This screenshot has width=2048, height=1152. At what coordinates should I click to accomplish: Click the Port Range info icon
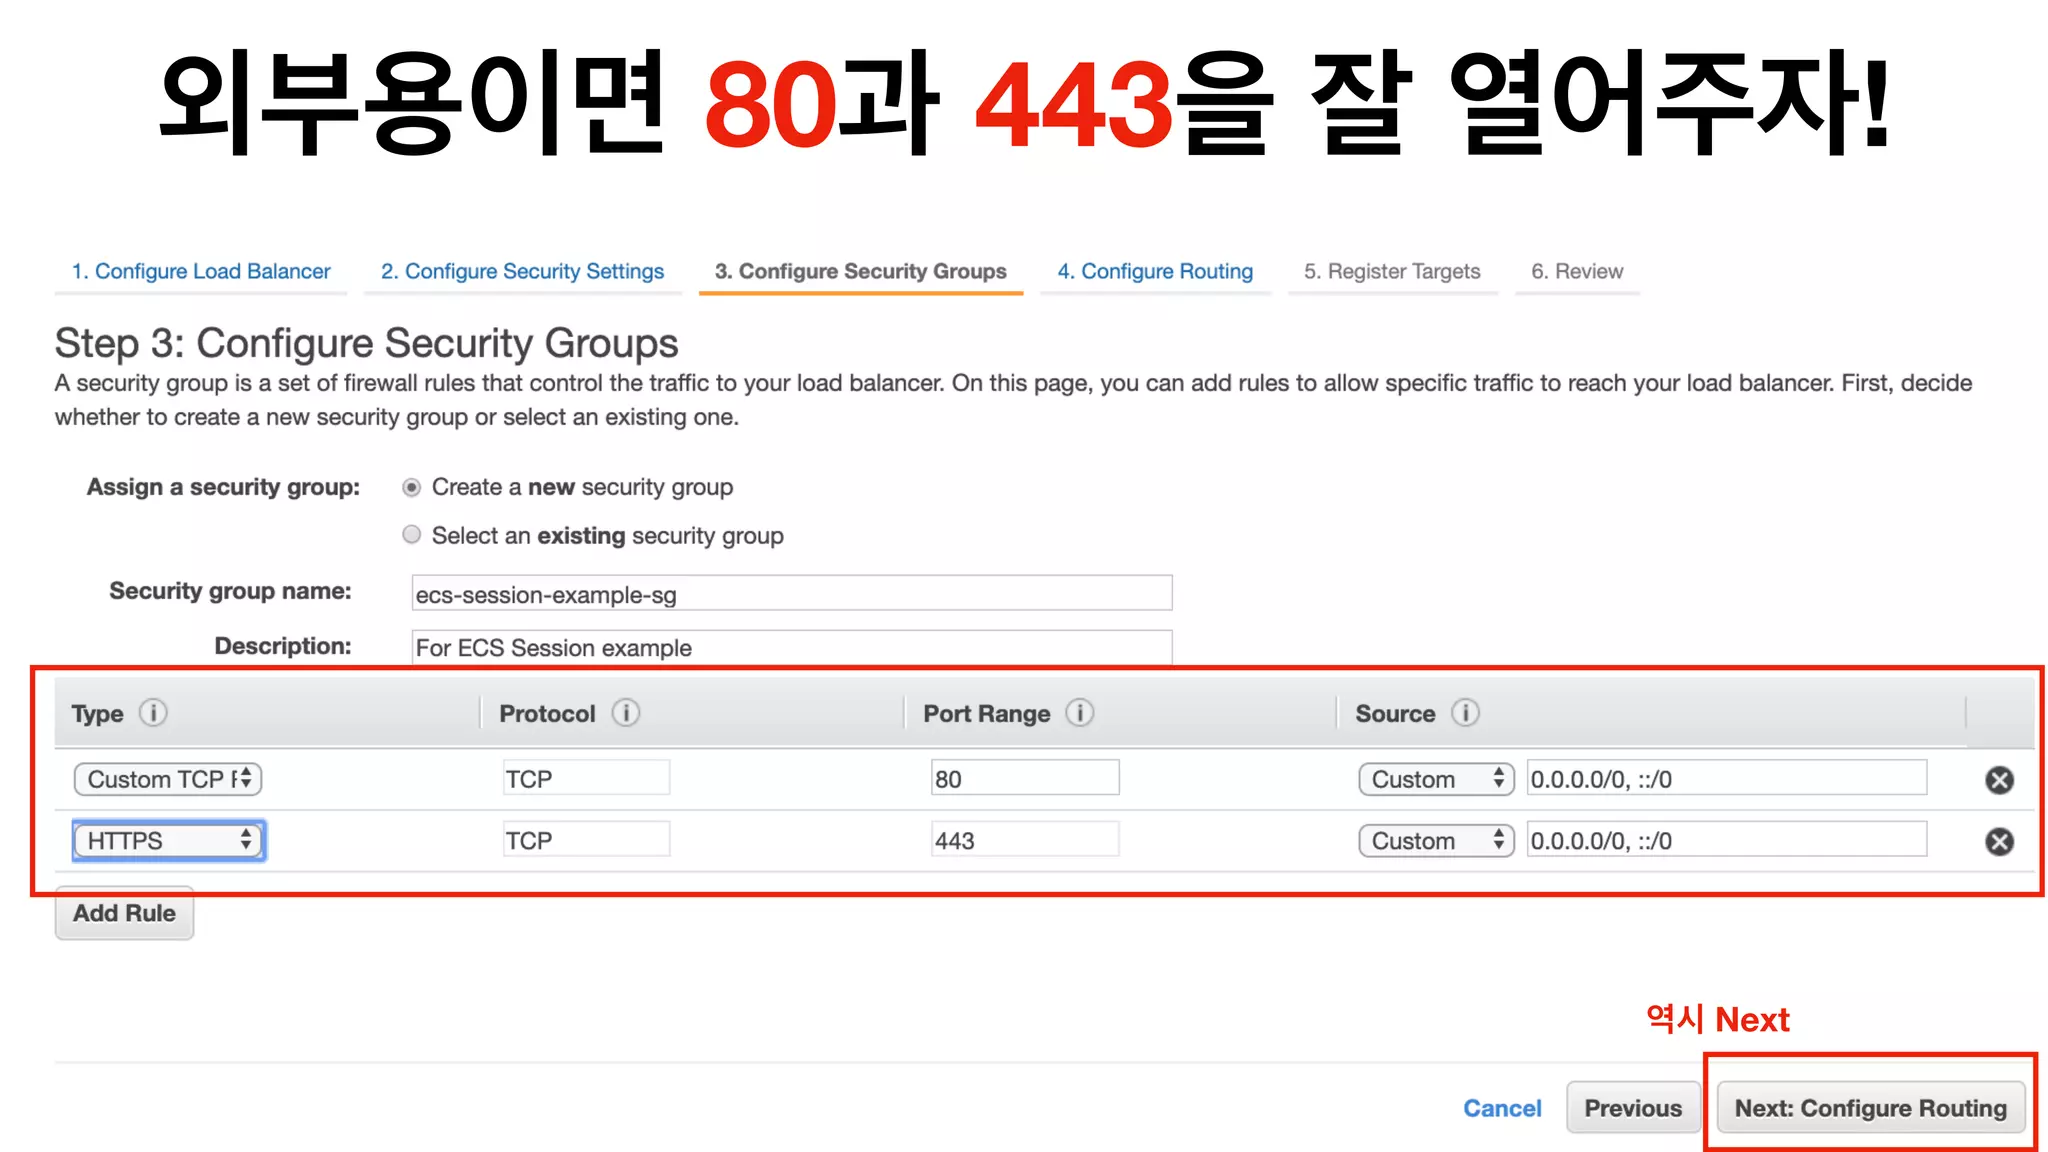point(1080,713)
